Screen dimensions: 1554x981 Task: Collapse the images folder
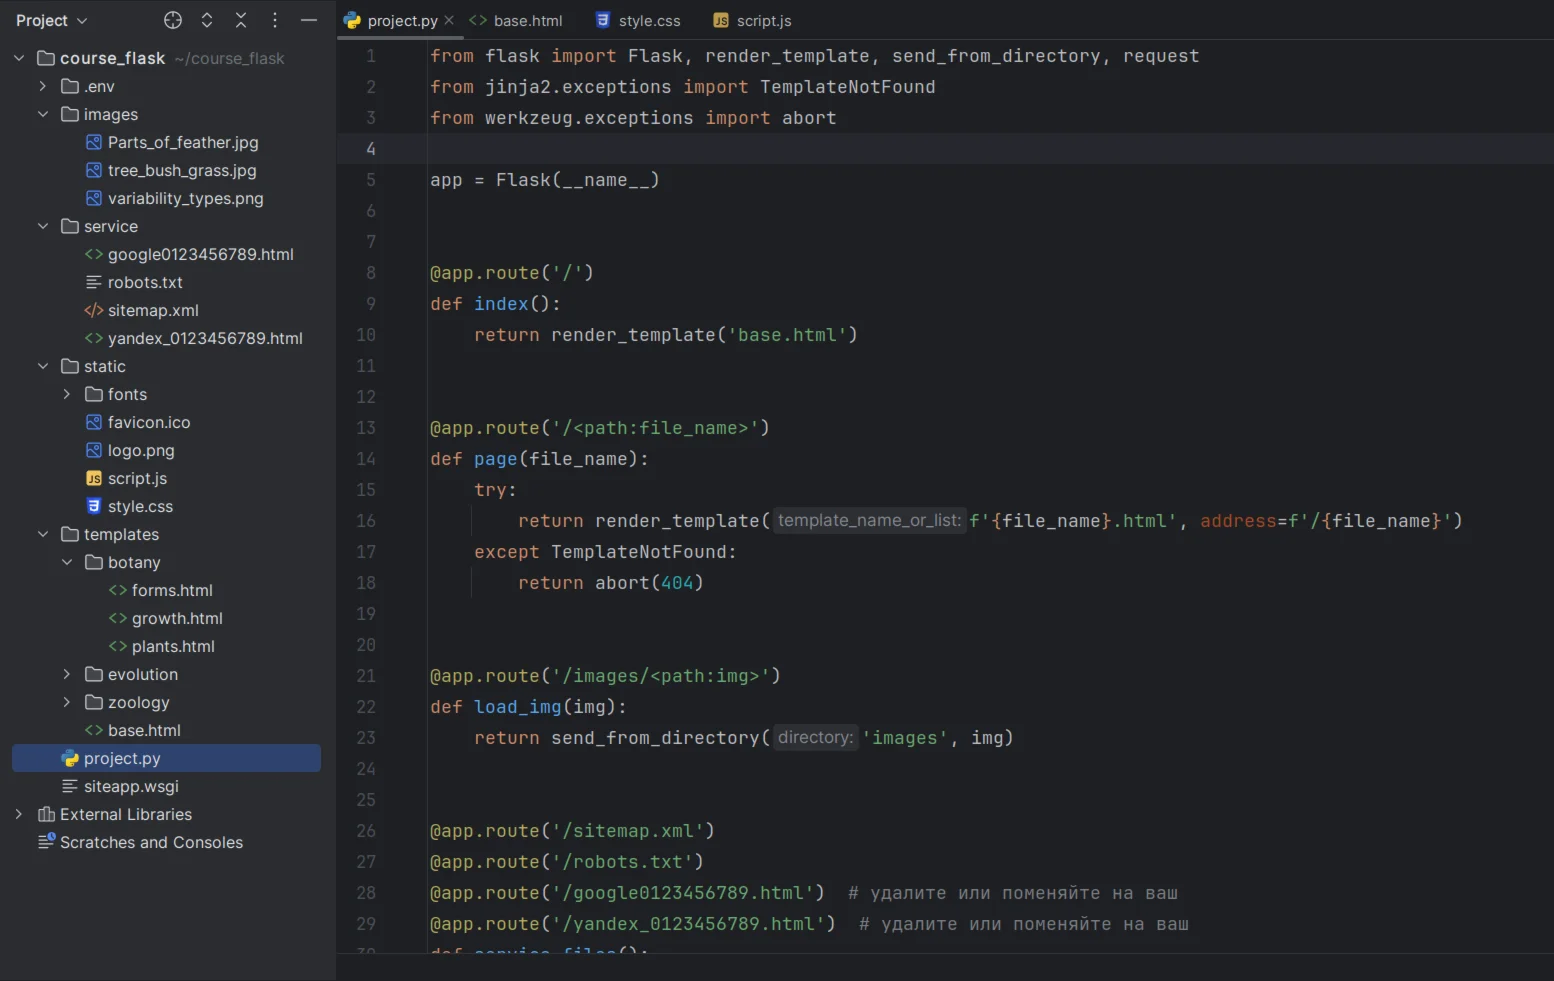[43, 114]
